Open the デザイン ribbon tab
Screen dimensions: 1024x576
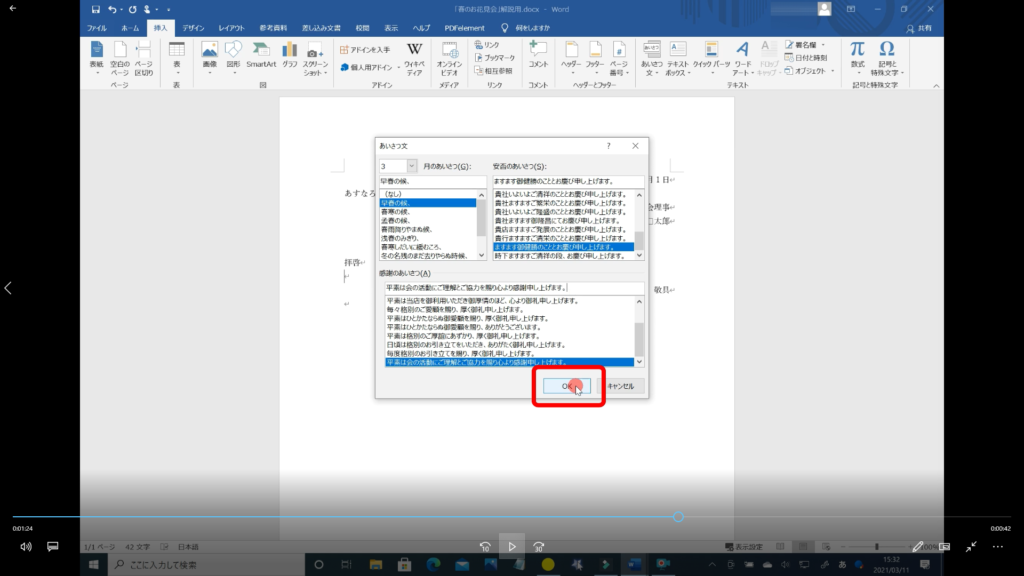[193, 28]
